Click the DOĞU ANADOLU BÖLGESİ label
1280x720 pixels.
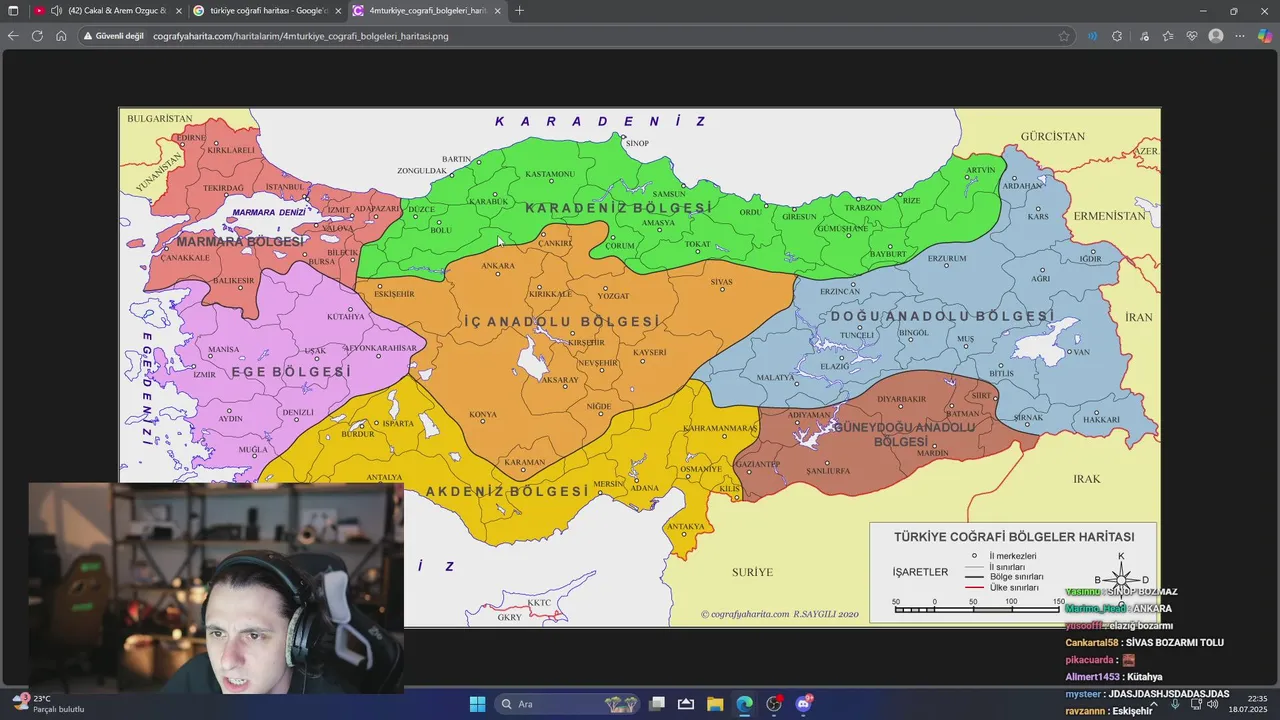[x=943, y=316]
